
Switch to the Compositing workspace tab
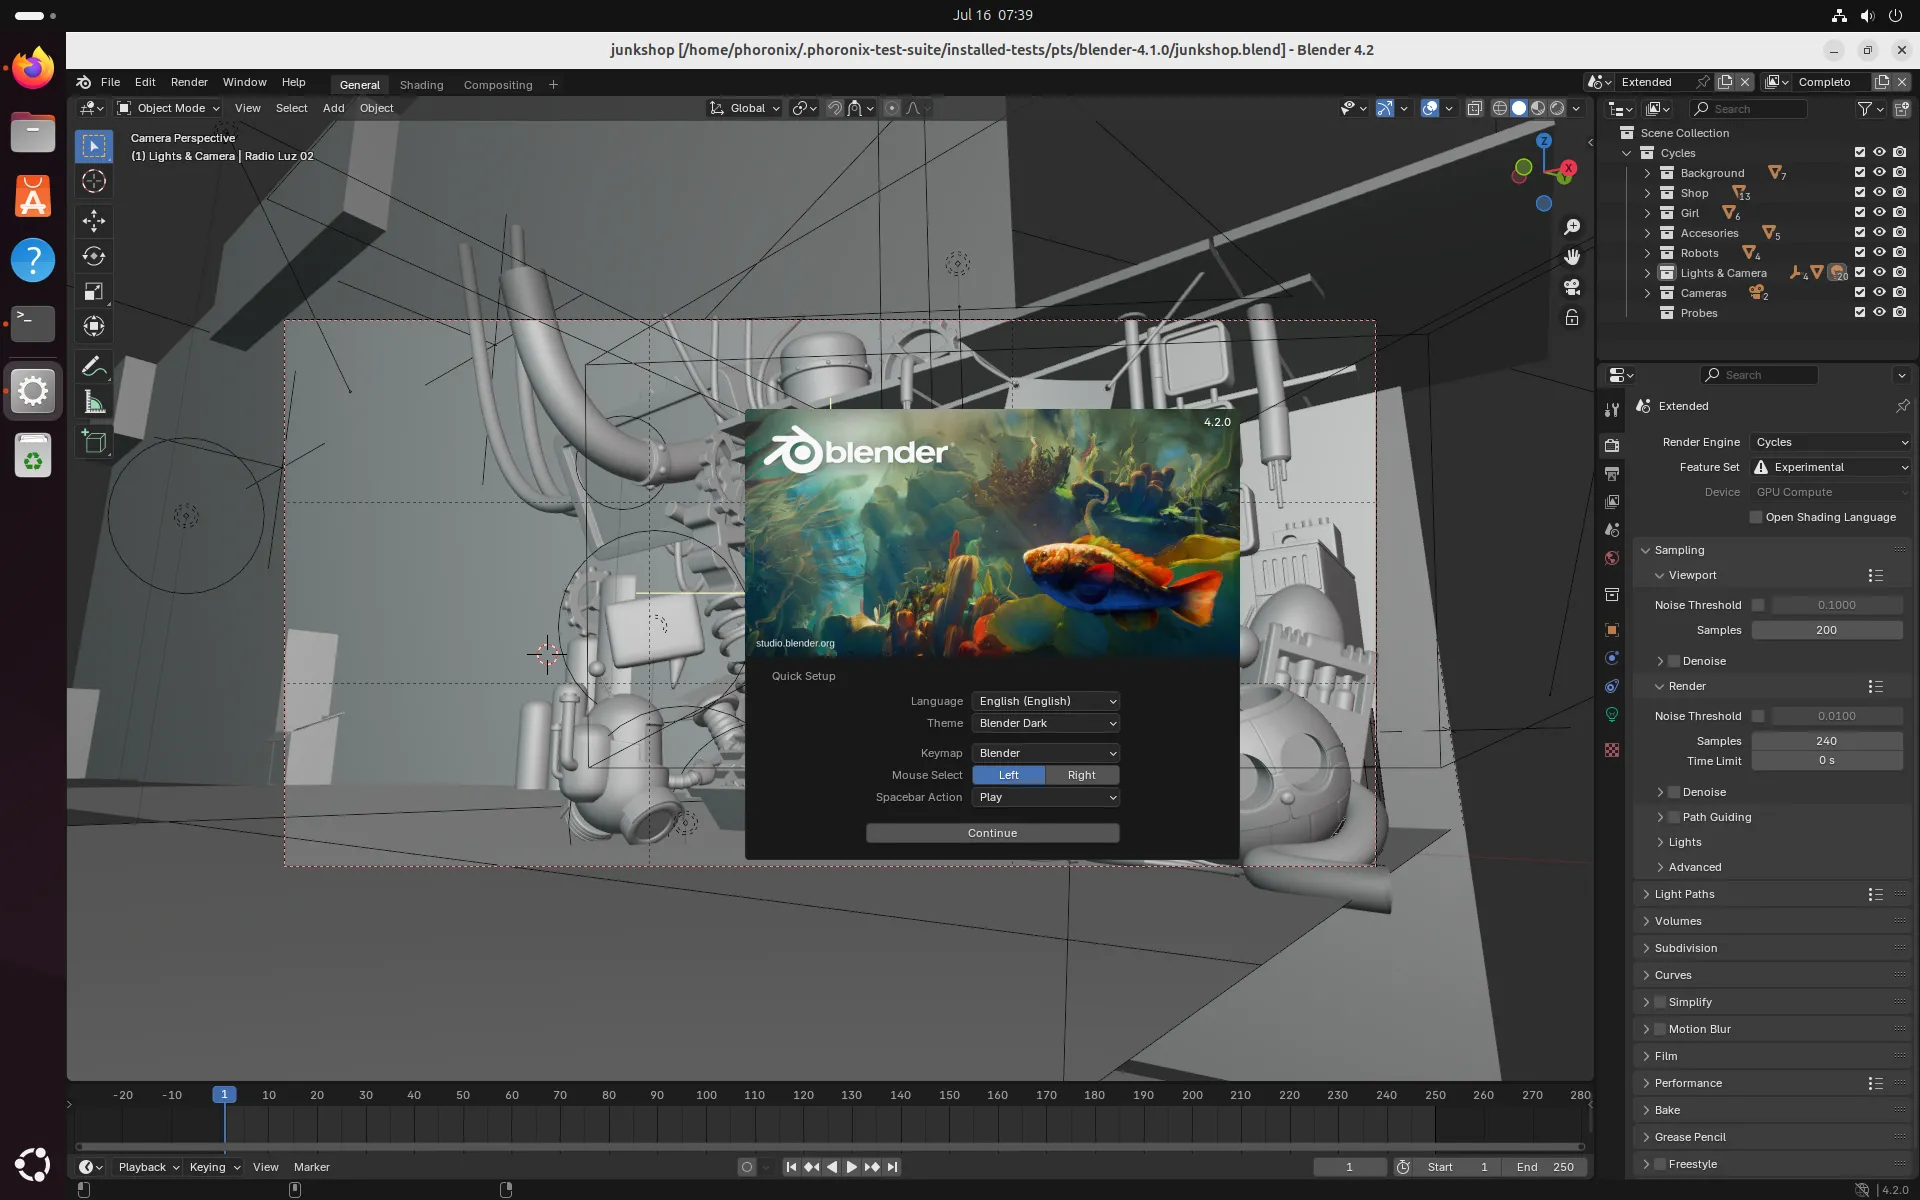[498, 85]
